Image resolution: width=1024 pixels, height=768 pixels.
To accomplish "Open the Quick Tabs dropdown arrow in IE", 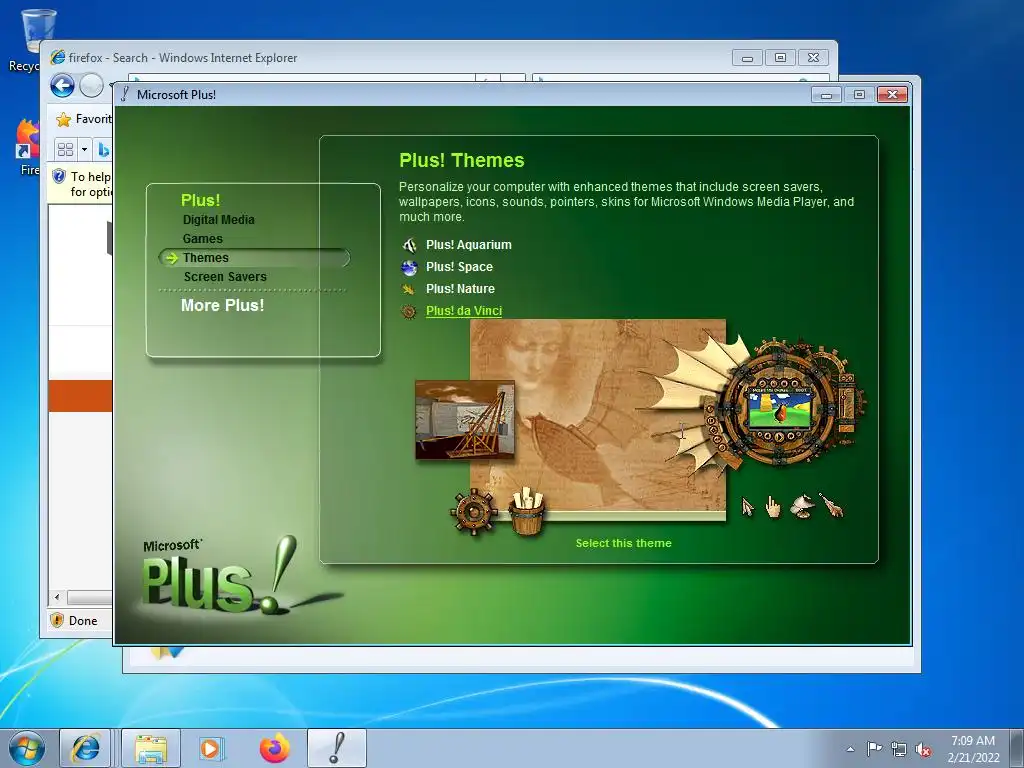I will tap(84, 150).
